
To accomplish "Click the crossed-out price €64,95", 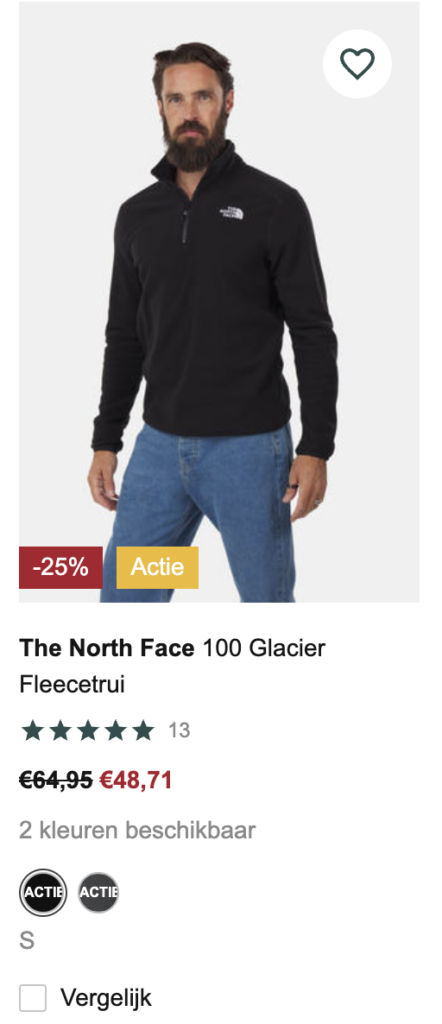I will click(x=56, y=780).
